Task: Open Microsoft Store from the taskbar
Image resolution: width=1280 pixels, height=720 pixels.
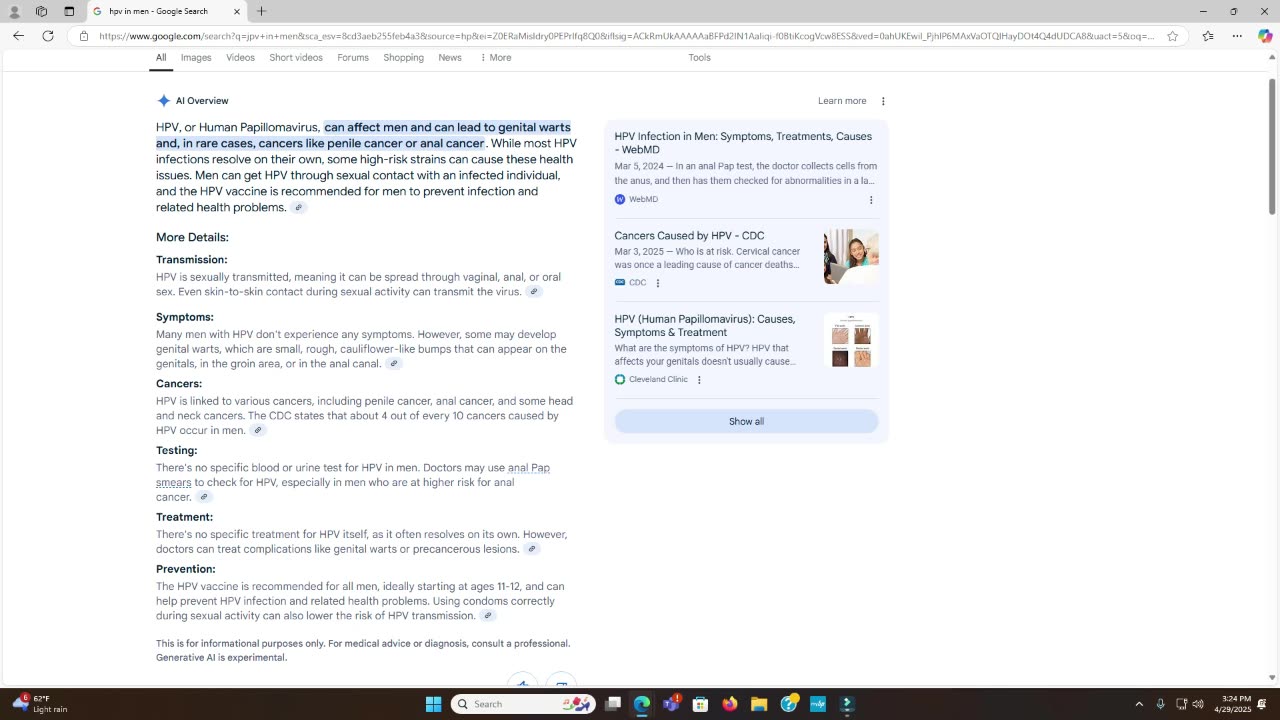Action: 701,704
